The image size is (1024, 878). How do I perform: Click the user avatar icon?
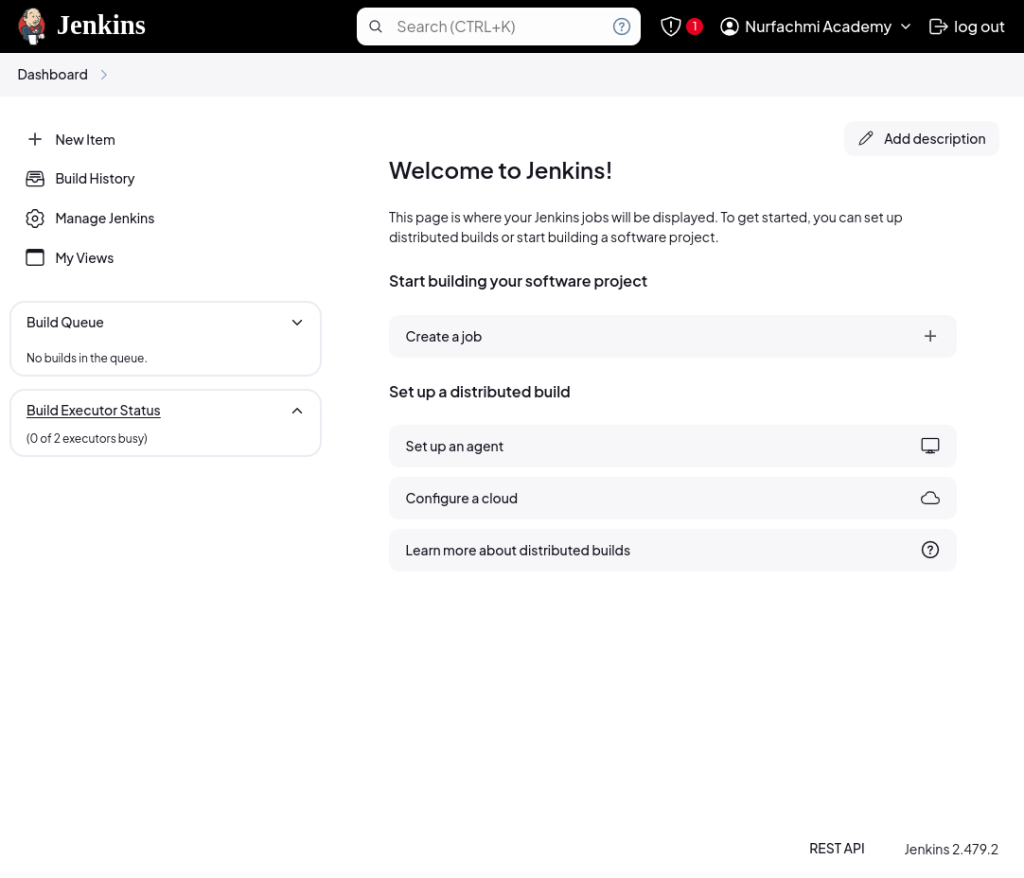[x=729, y=27]
